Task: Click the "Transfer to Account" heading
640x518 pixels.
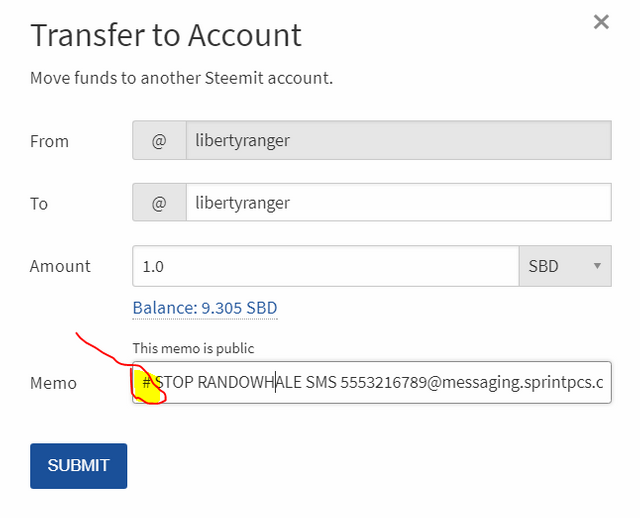Action: click(x=166, y=36)
